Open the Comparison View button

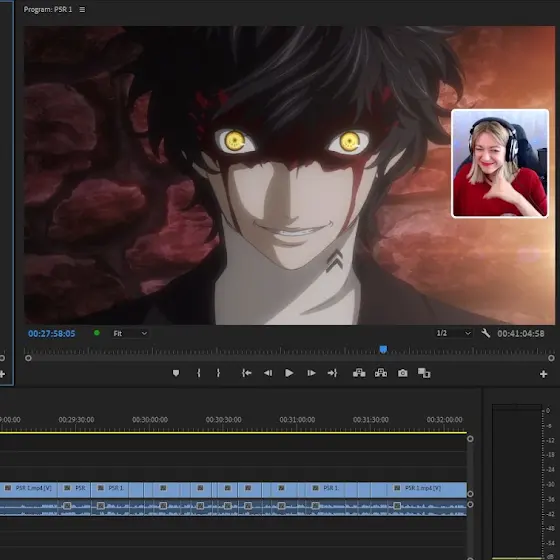424,373
